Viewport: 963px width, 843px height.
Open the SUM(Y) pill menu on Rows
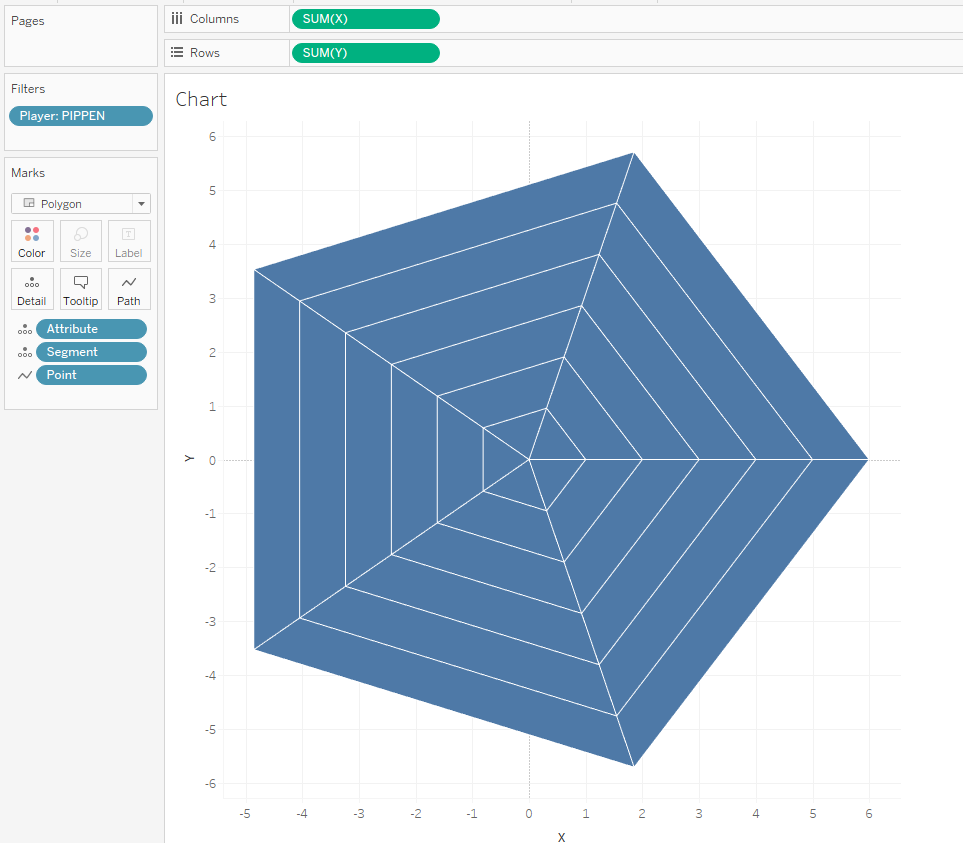click(x=365, y=52)
